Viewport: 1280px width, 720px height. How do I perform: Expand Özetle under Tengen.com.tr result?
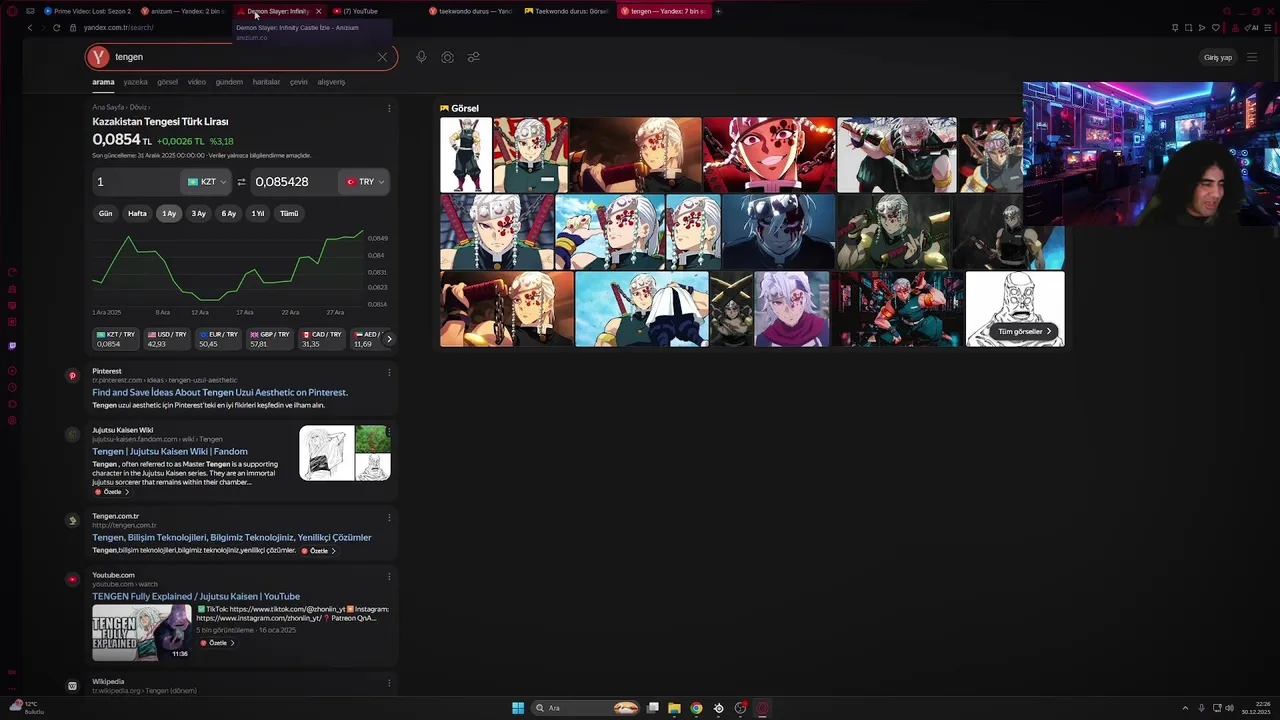point(319,551)
